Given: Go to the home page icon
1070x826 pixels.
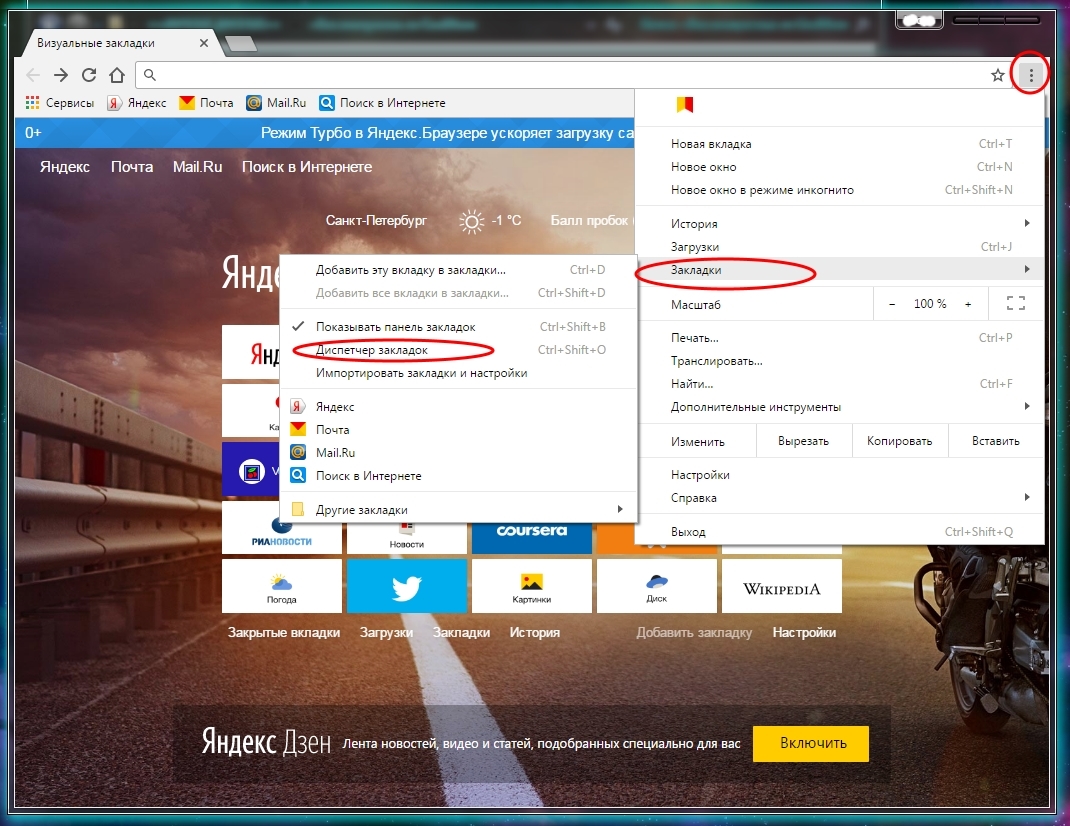Looking at the screenshot, I should click(117, 75).
